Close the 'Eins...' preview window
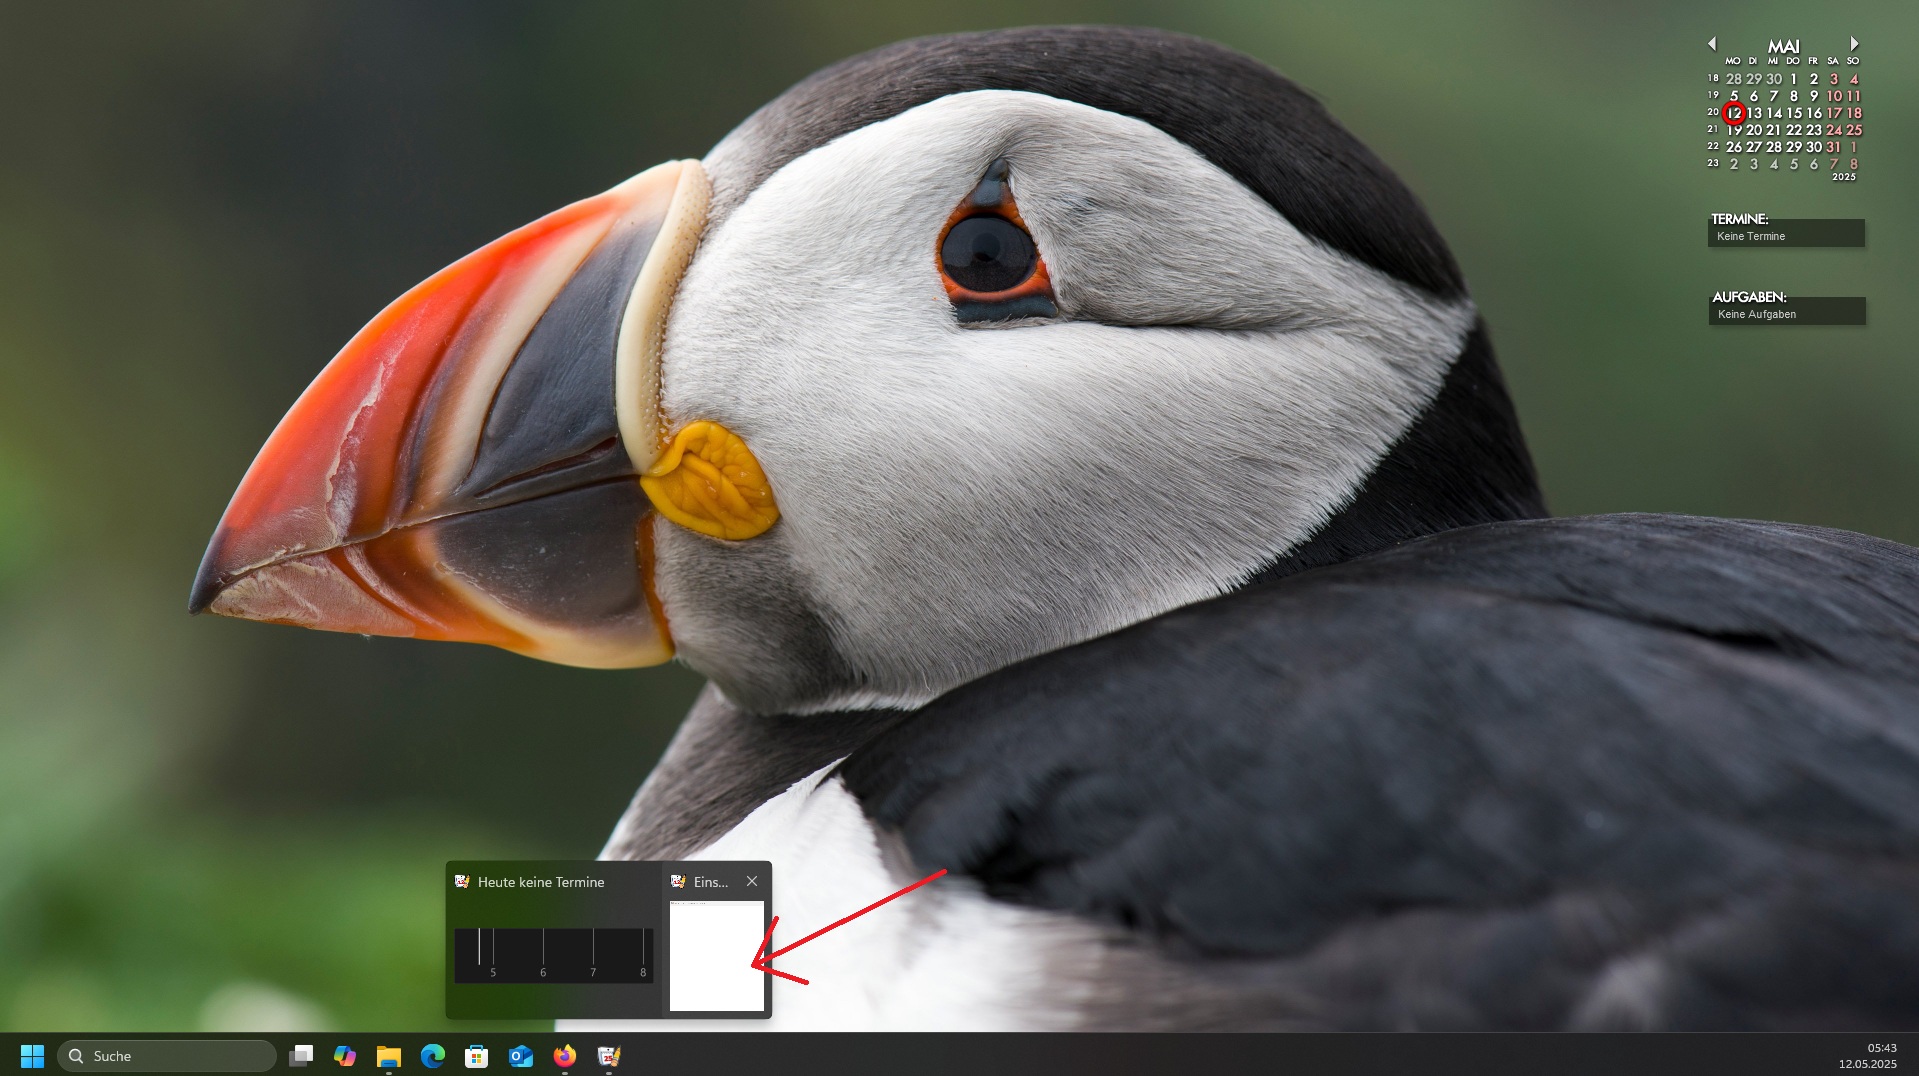The image size is (1919, 1076). [752, 881]
